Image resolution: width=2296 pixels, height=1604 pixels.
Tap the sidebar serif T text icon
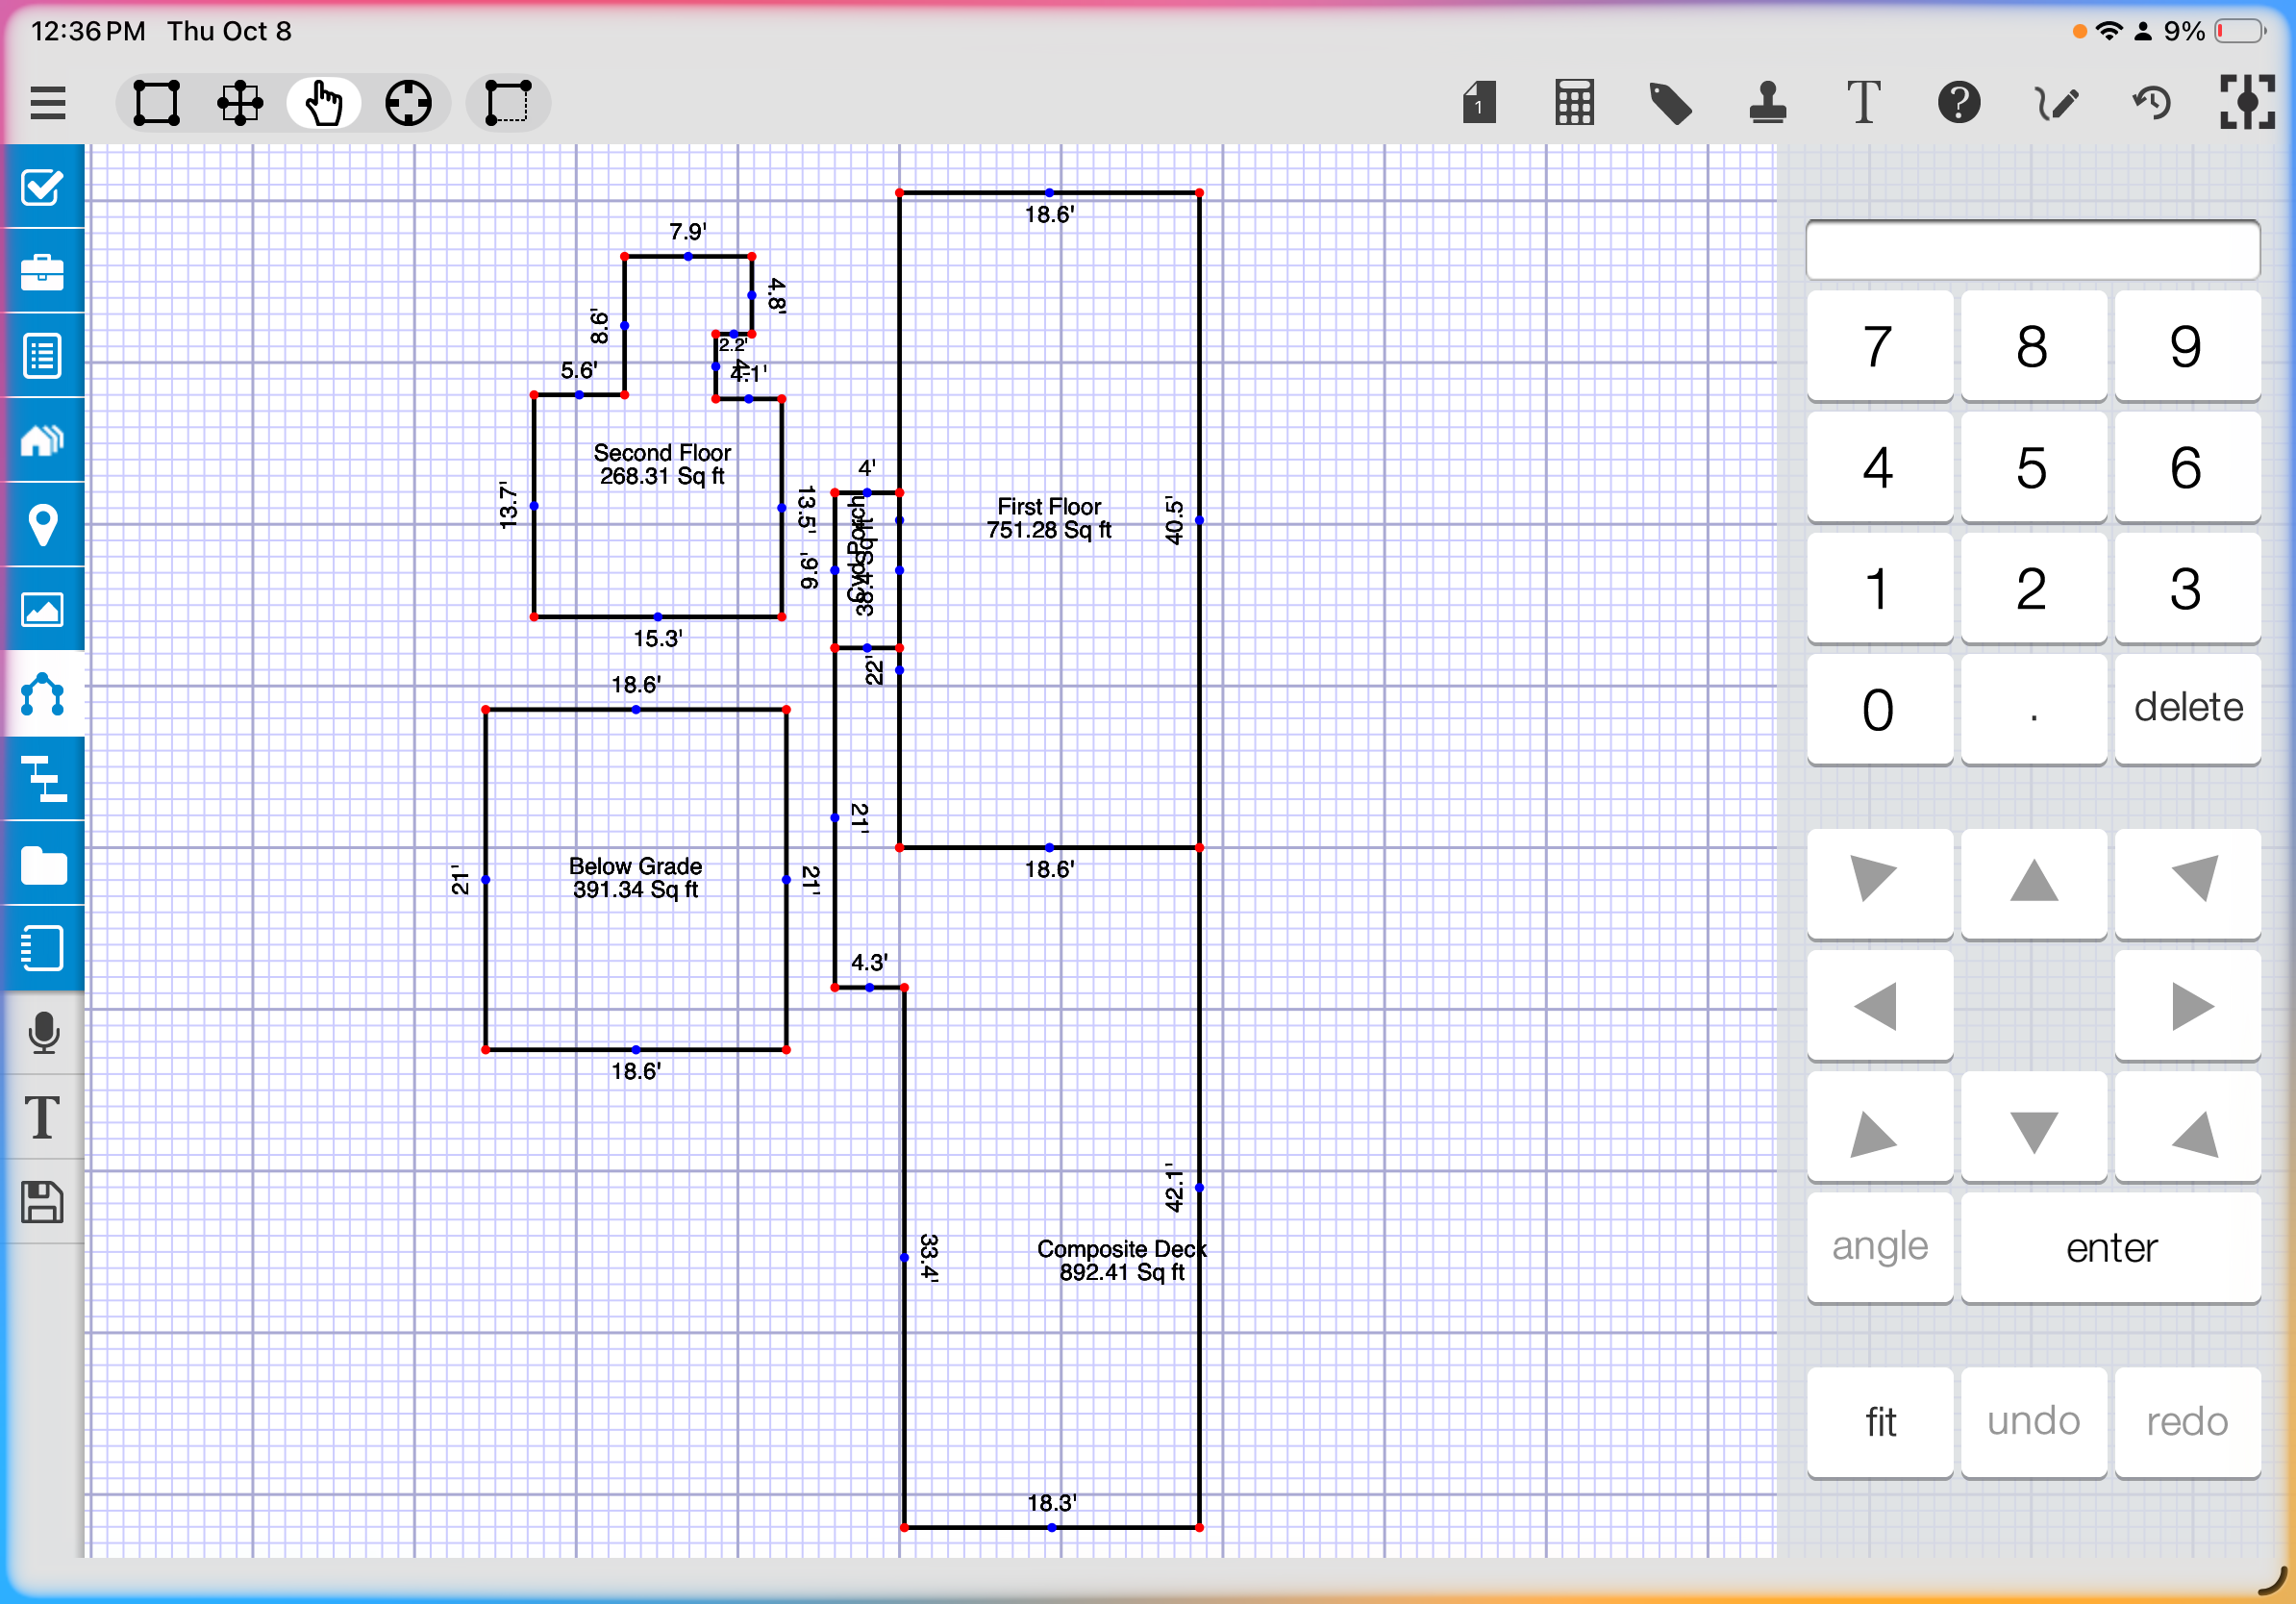coord(42,1117)
